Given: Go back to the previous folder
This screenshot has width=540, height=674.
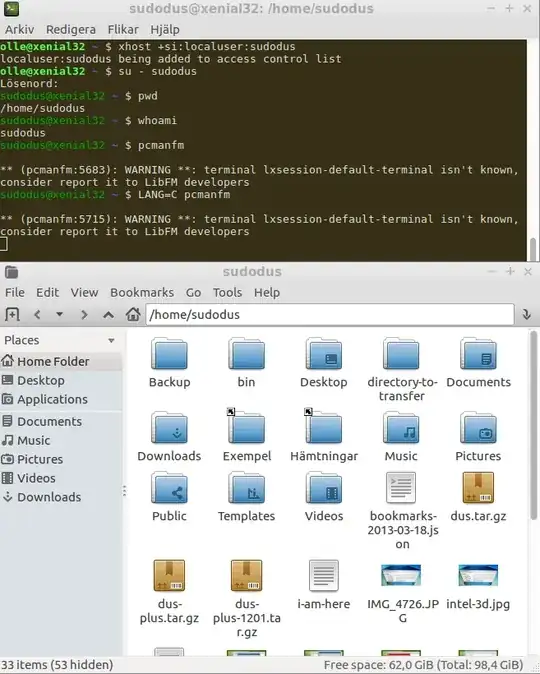Looking at the screenshot, I should pos(37,315).
